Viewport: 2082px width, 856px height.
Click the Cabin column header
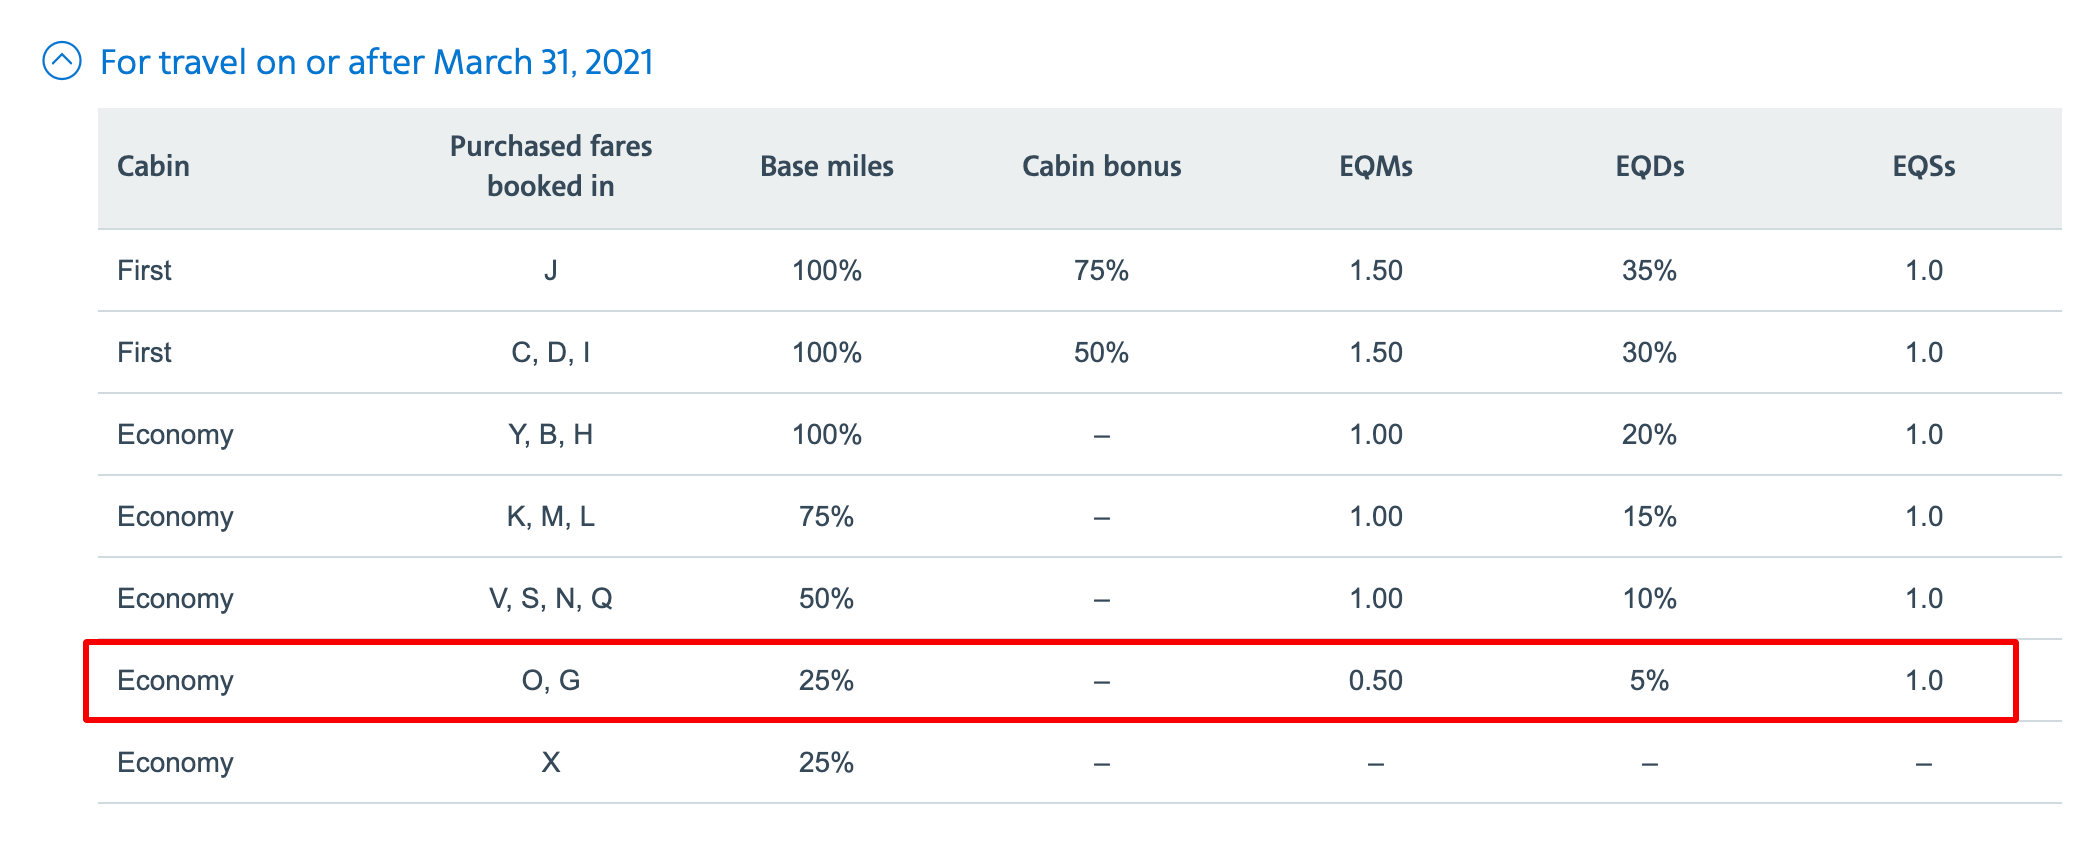pyautogui.click(x=153, y=166)
